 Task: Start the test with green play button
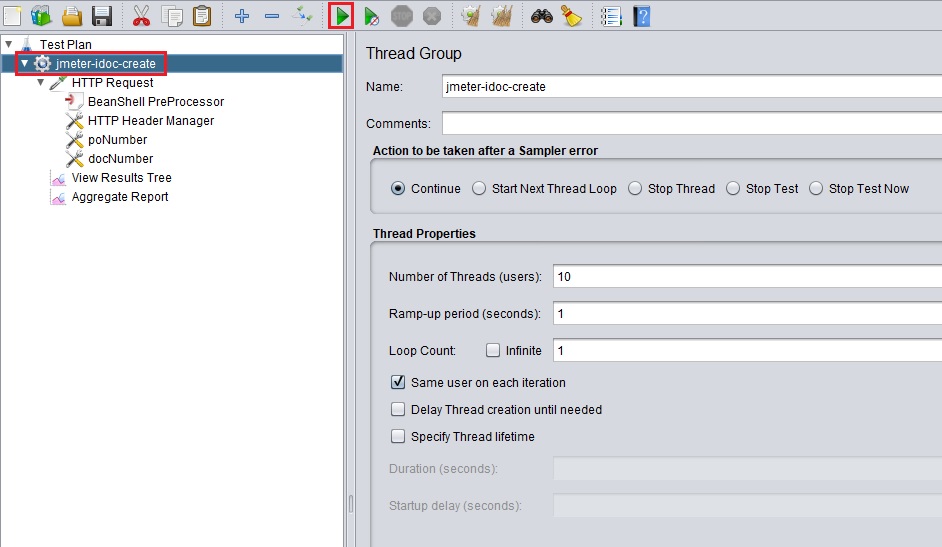341,16
